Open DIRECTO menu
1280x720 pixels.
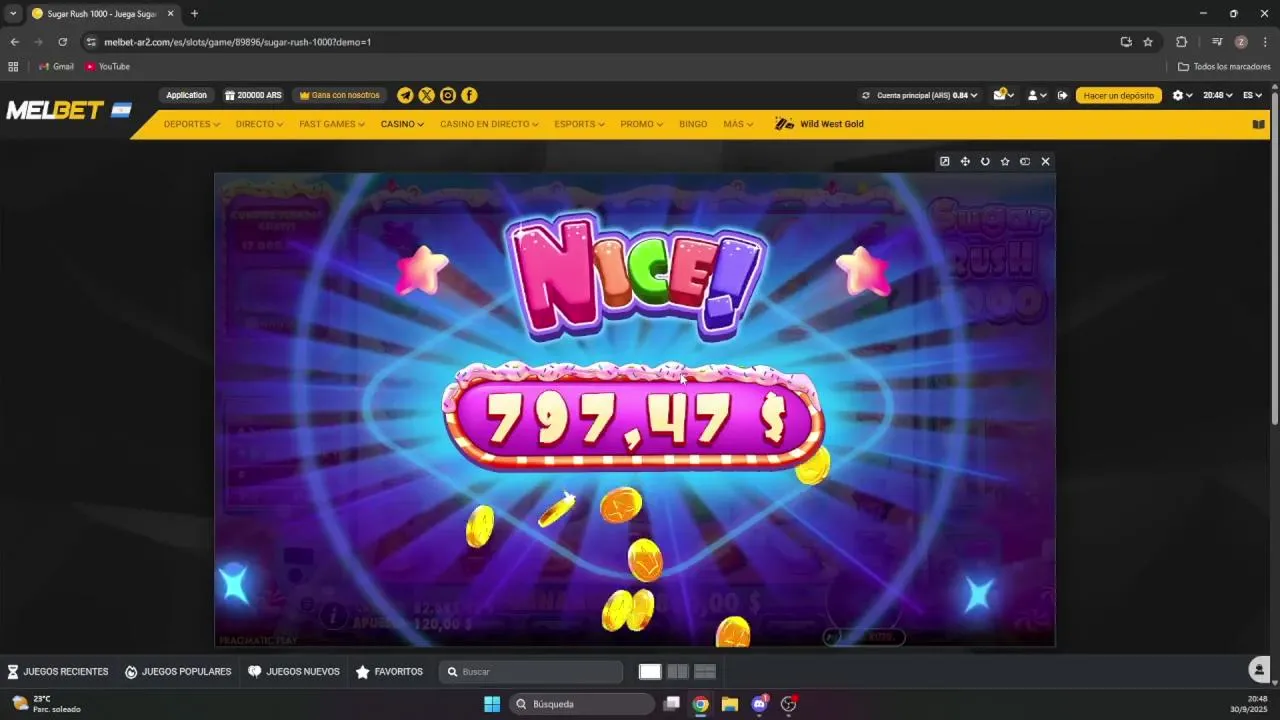259,124
